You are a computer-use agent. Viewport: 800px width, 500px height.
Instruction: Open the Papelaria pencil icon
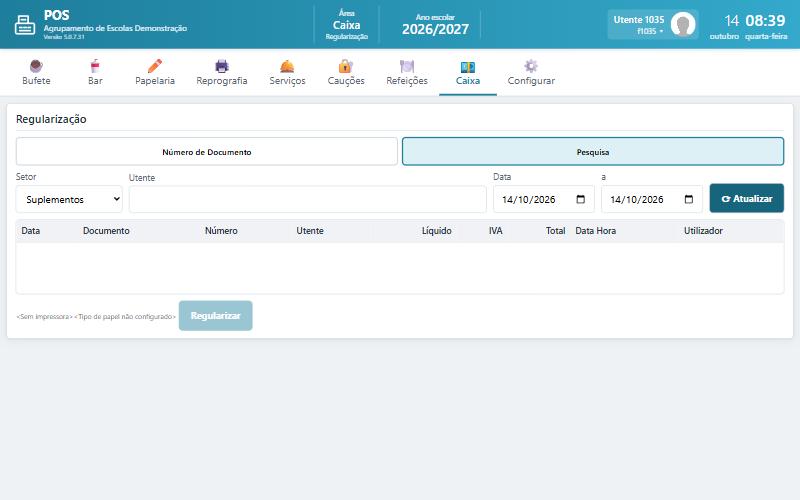(x=155, y=66)
